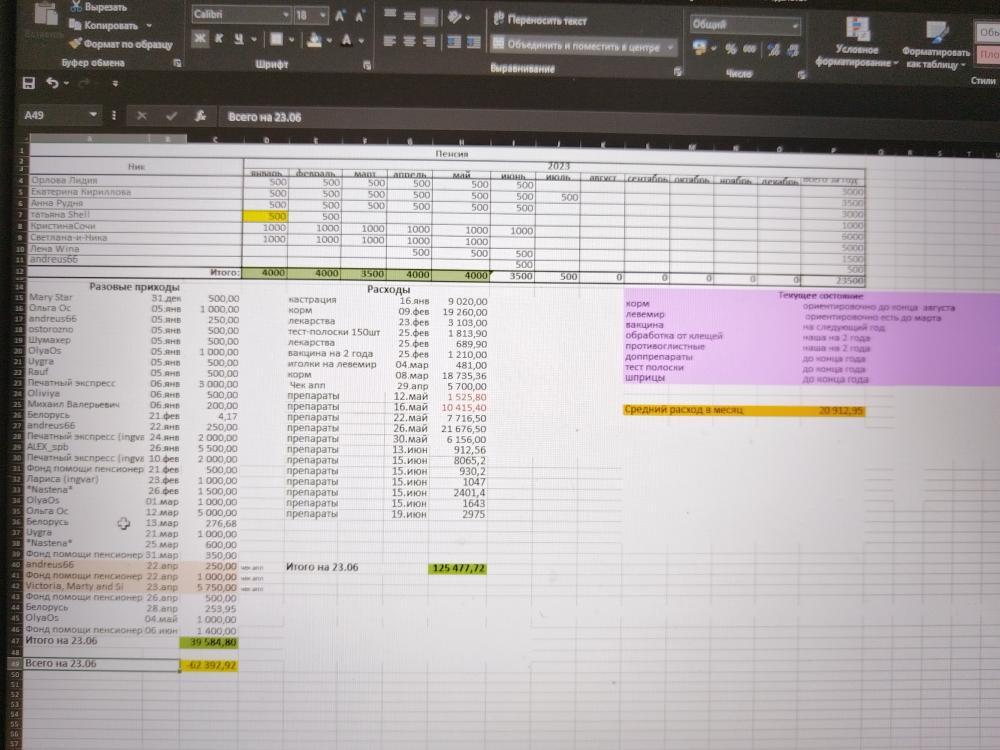Toggle italic formatting (К) button
The height and width of the screenshot is (750, 1000).
(x=219, y=39)
